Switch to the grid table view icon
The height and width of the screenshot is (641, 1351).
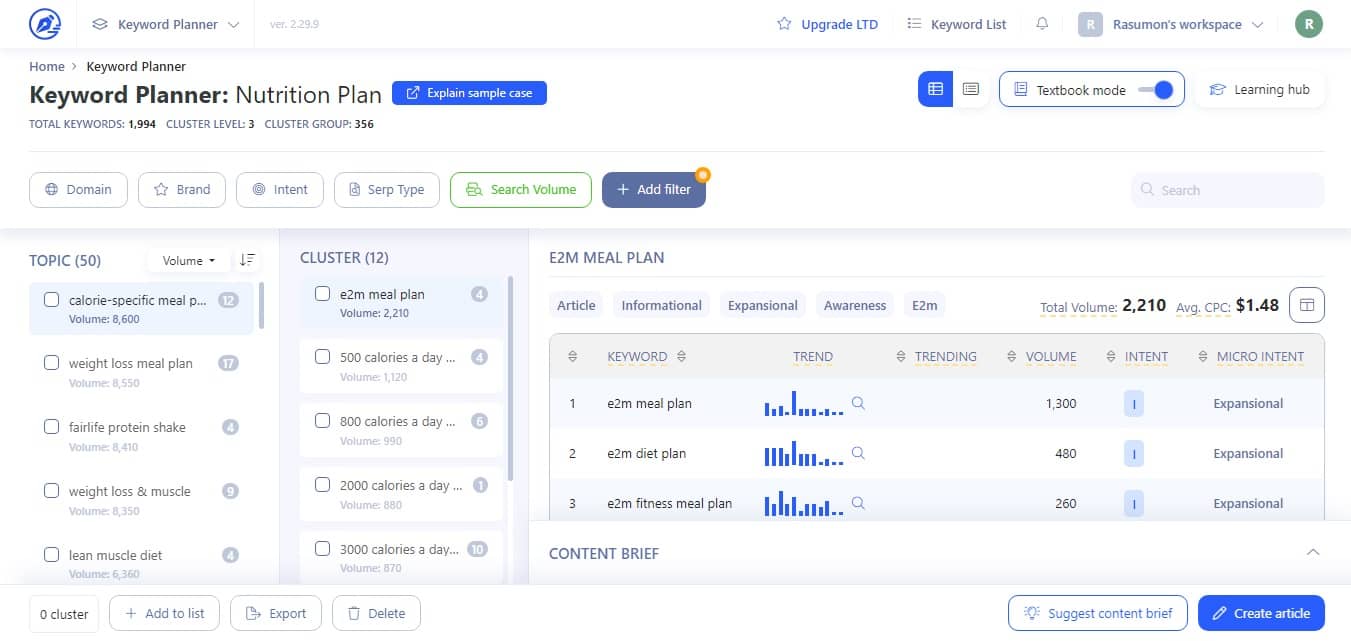935,89
